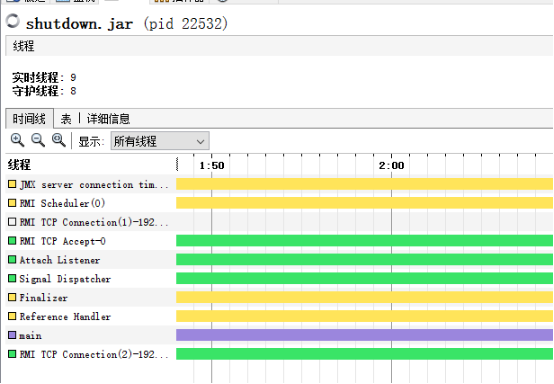Screen dimensions: 554x384
Task: Click yellow state square beside Reference Handler
Action: pyautogui.click(x=12, y=316)
